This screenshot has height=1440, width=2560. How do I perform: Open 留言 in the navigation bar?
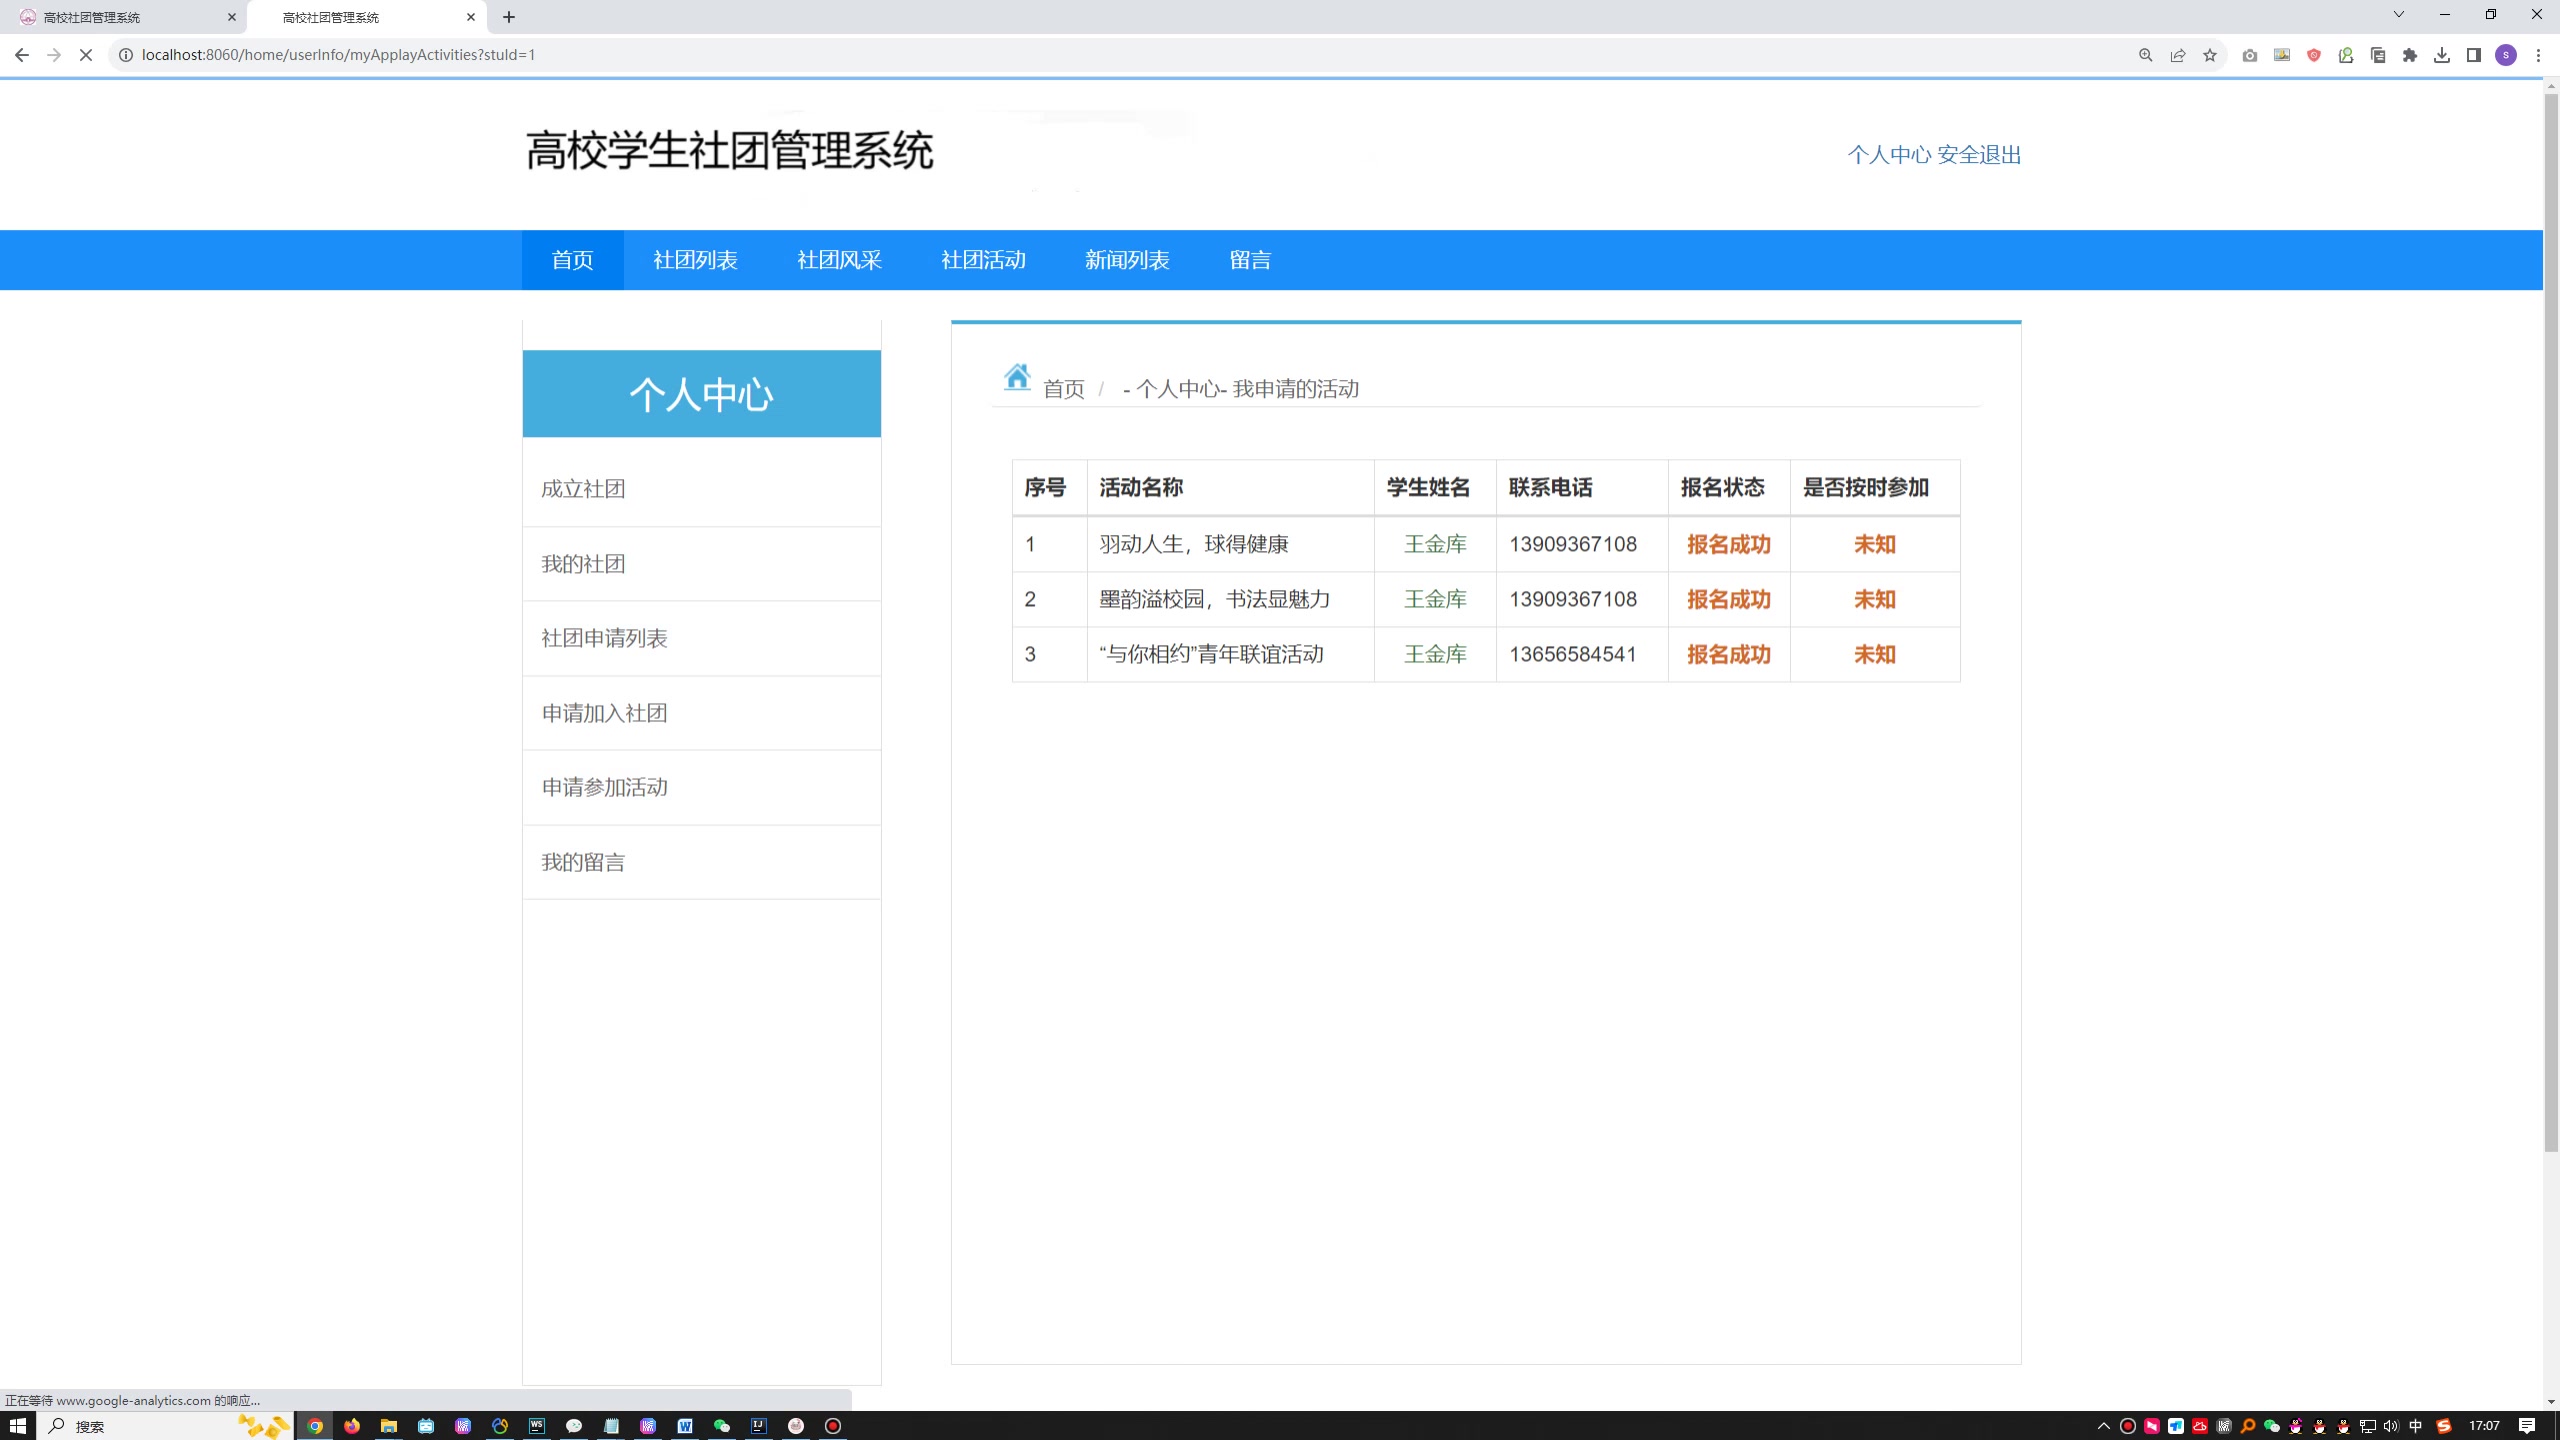[x=1250, y=260]
